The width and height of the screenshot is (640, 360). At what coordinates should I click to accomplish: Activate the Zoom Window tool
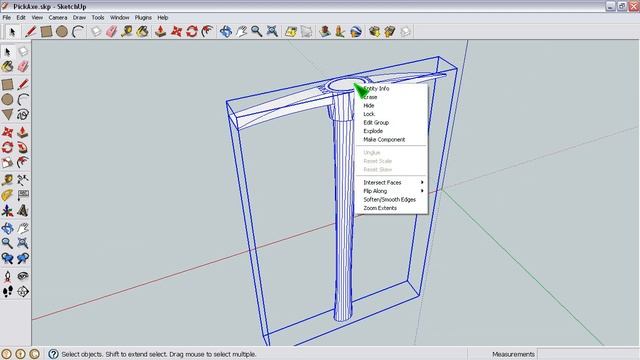click(23, 243)
